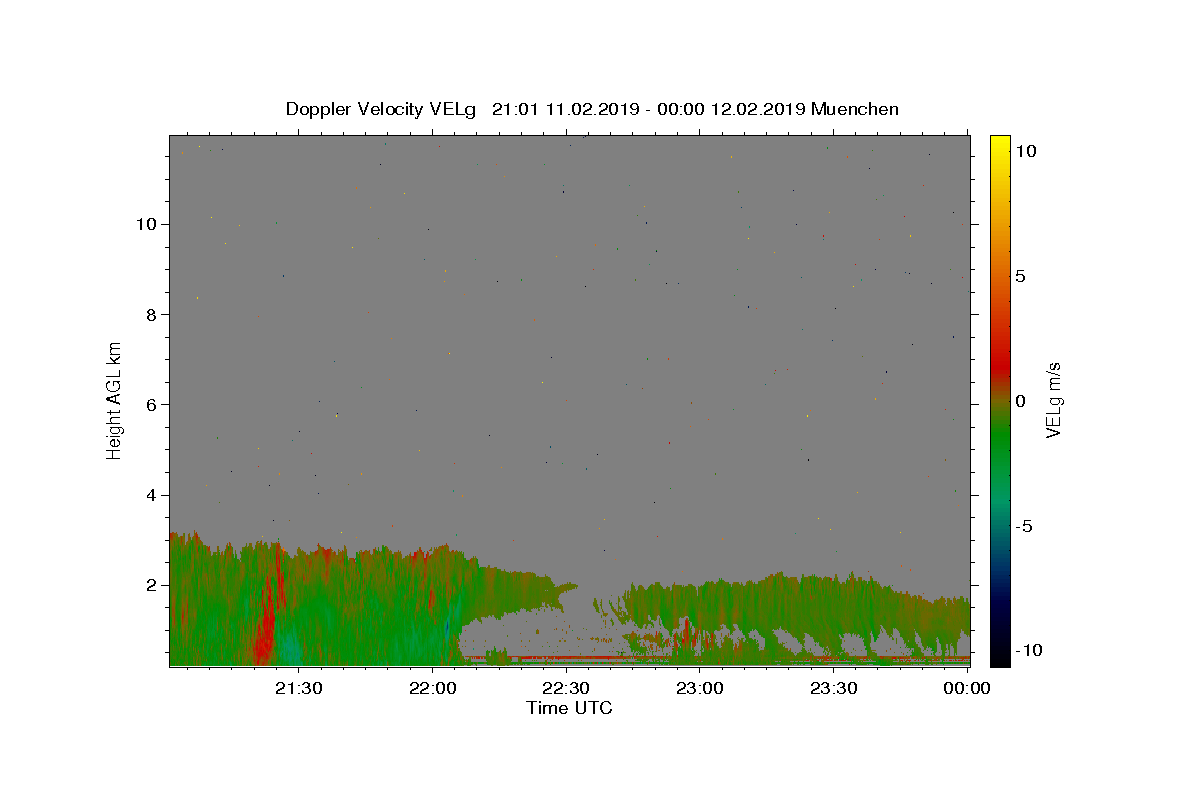Click the 23:00 time tick label

tap(699, 688)
